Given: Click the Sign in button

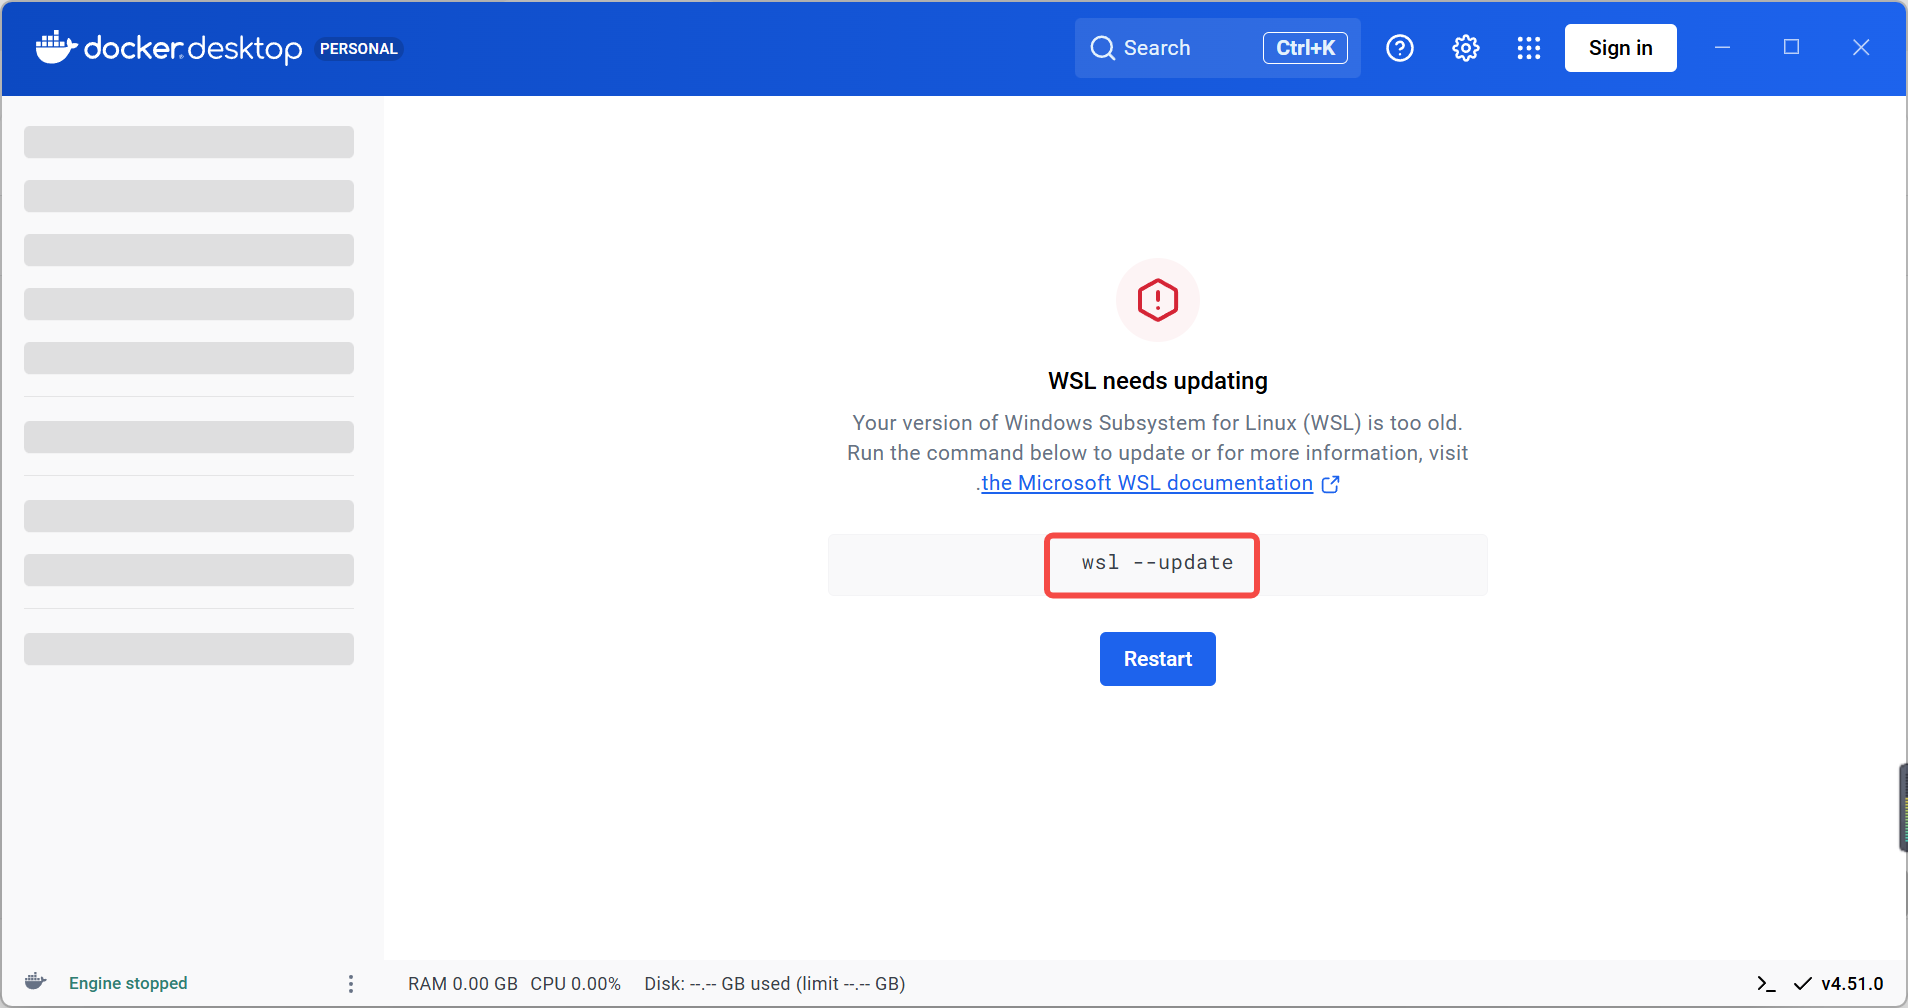Looking at the screenshot, I should tap(1620, 48).
